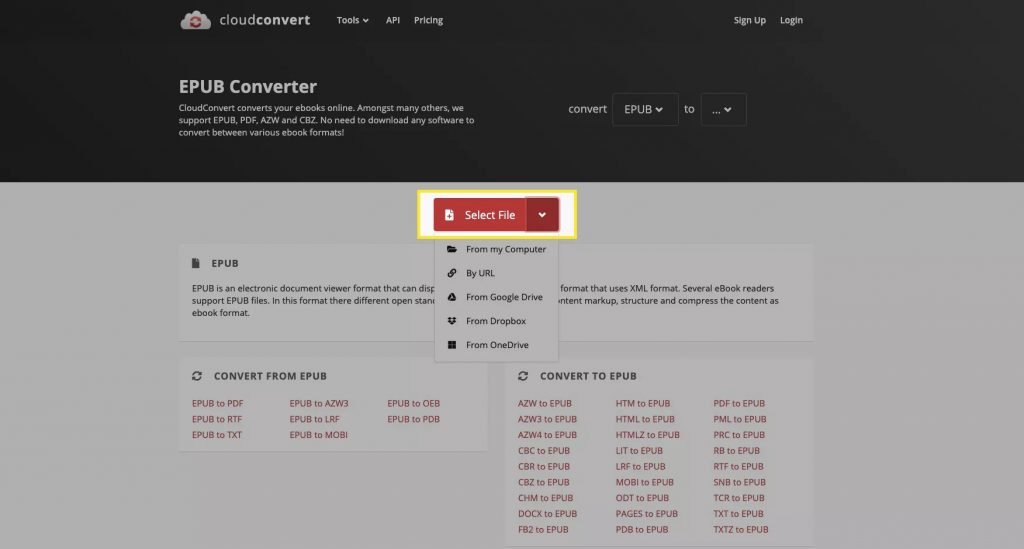Screen dimensions: 1024x549
Task: Open the target format '...' dropdown
Action: click(x=723, y=110)
